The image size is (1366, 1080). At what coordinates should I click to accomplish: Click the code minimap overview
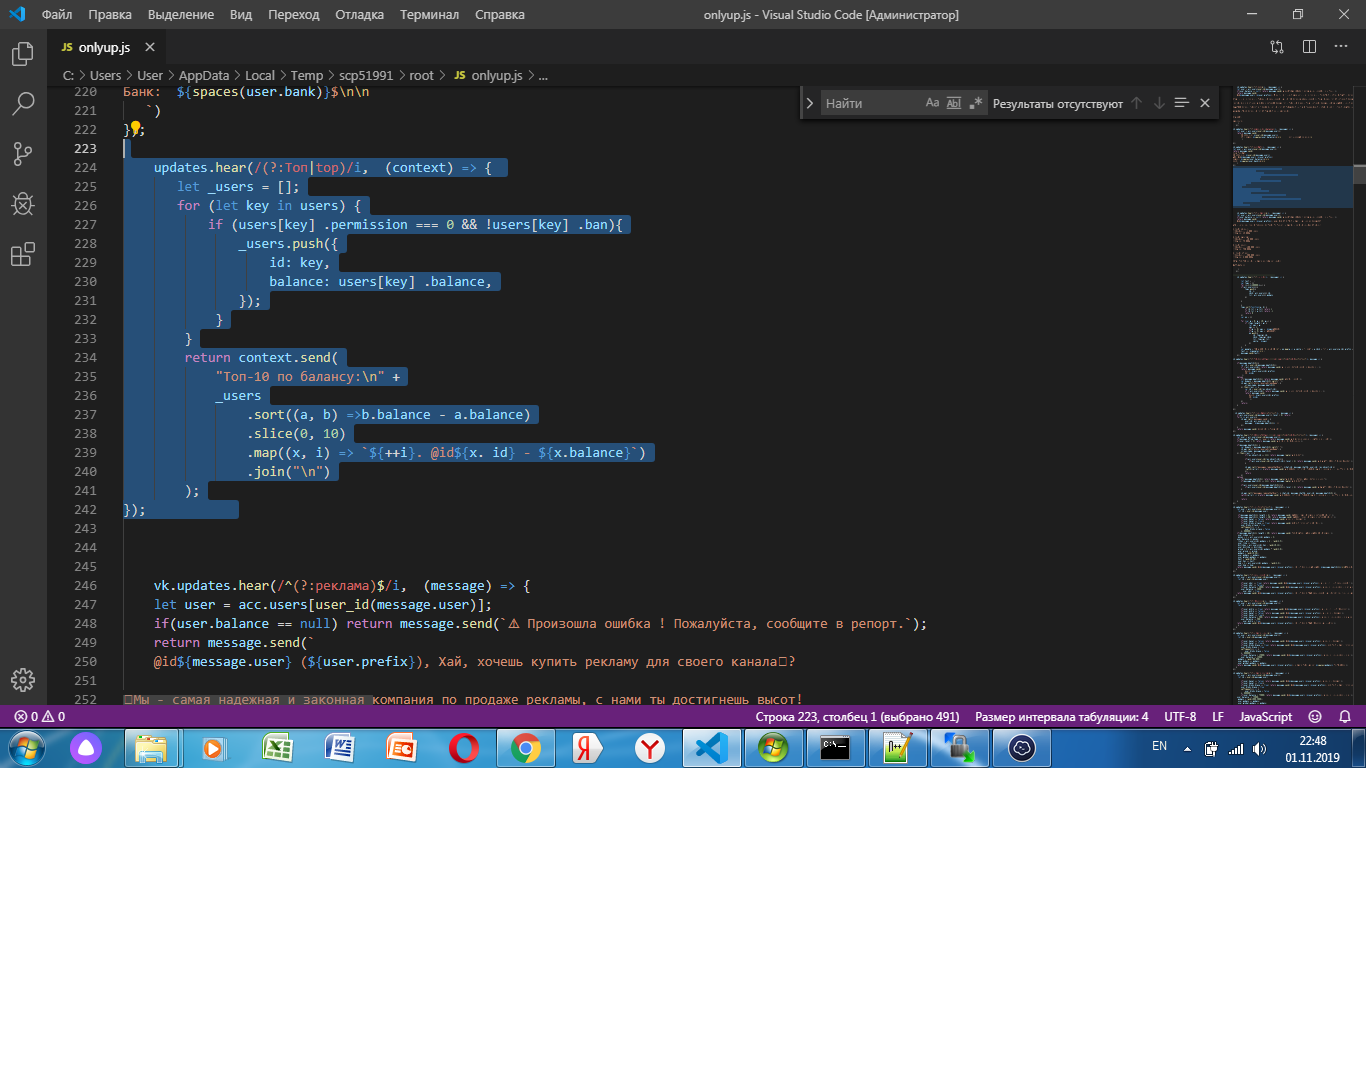[1292, 395]
